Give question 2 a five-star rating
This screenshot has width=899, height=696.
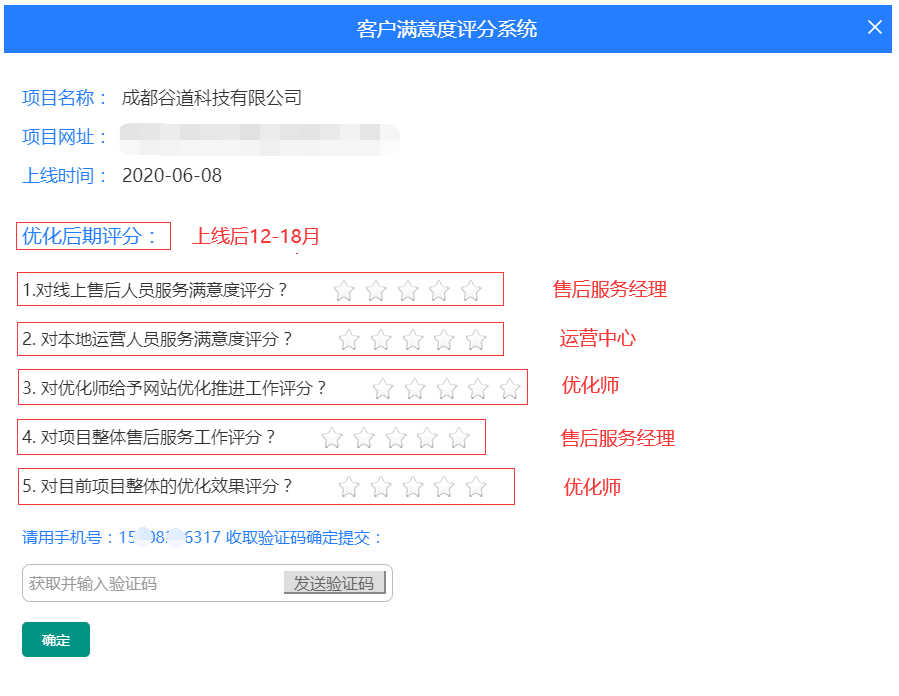pyautogui.click(x=476, y=340)
